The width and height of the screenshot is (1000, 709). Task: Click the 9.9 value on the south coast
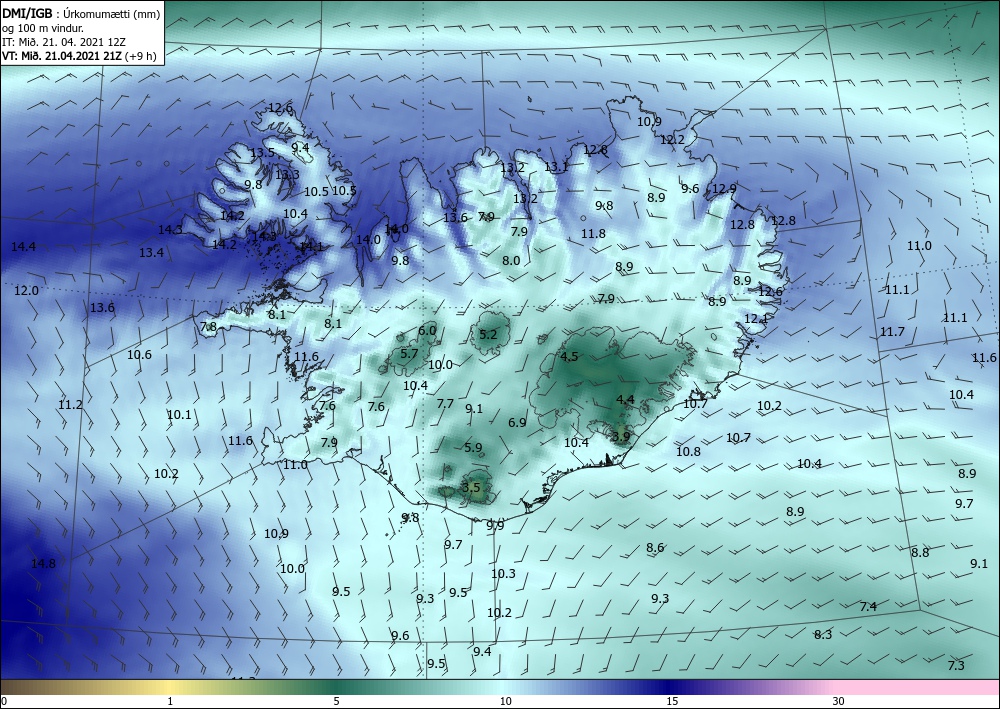pyautogui.click(x=495, y=526)
